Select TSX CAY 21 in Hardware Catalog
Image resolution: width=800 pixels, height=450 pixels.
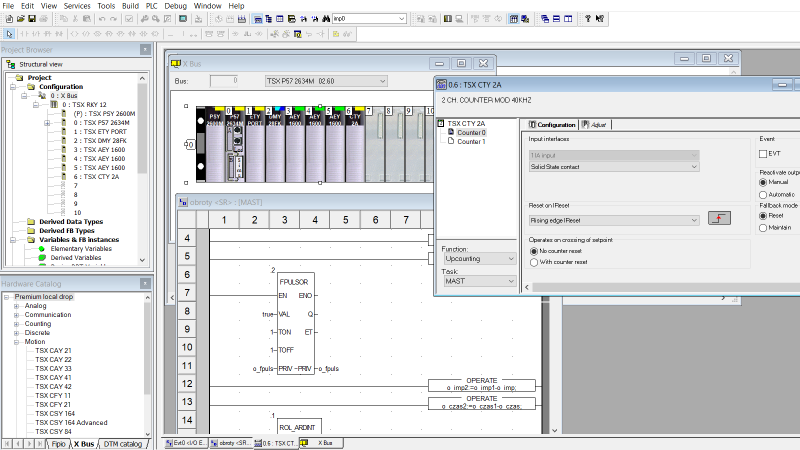[x=53, y=351]
